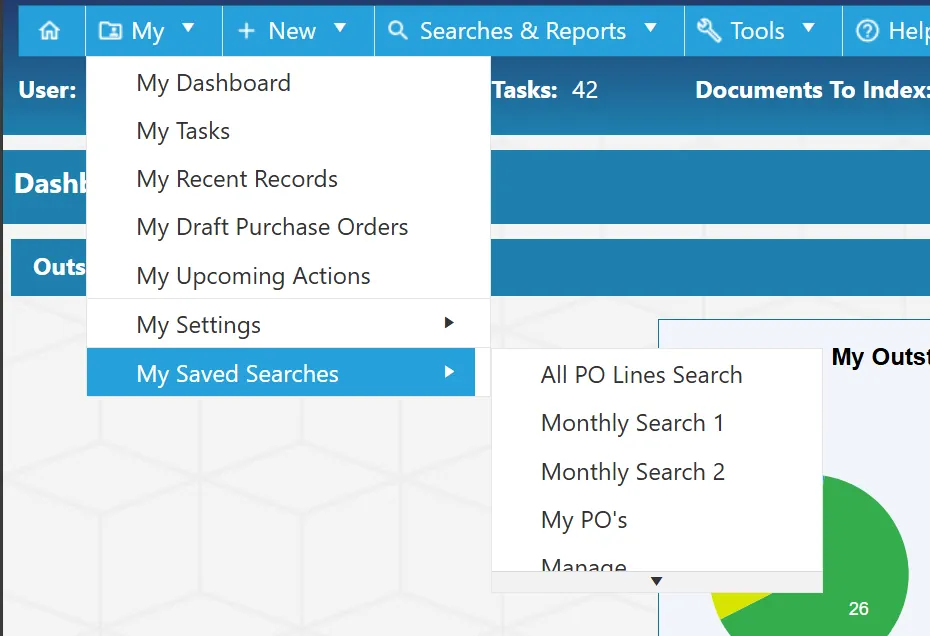This screenshot has width=930, height=636.
Task: Run All PO Lines Search
Action: 657,375
